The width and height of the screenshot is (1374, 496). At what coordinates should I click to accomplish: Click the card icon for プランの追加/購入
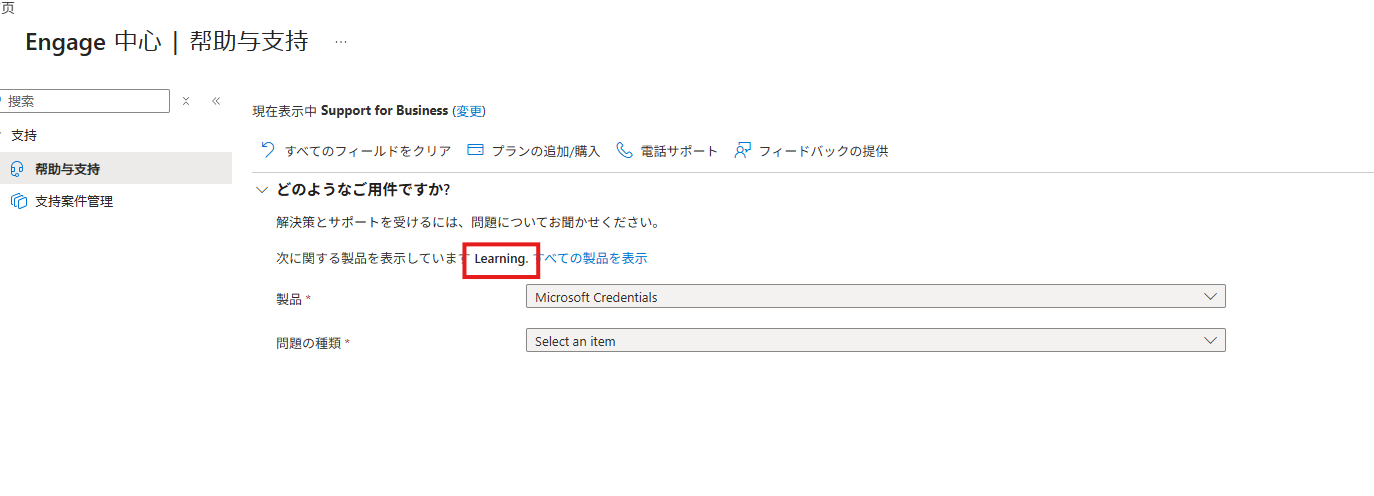(x=476, y=150)
